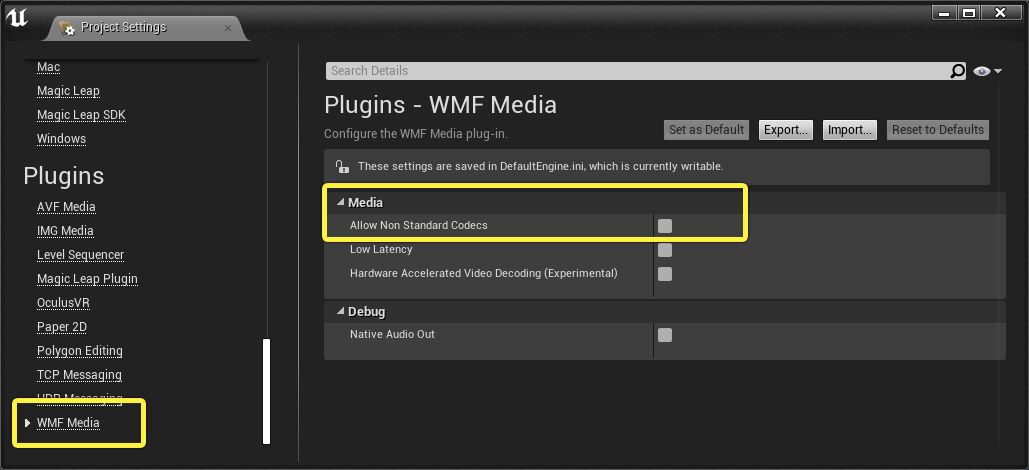
Task: Minimize the Project Settings window
Action: click(x=944, y=12)
